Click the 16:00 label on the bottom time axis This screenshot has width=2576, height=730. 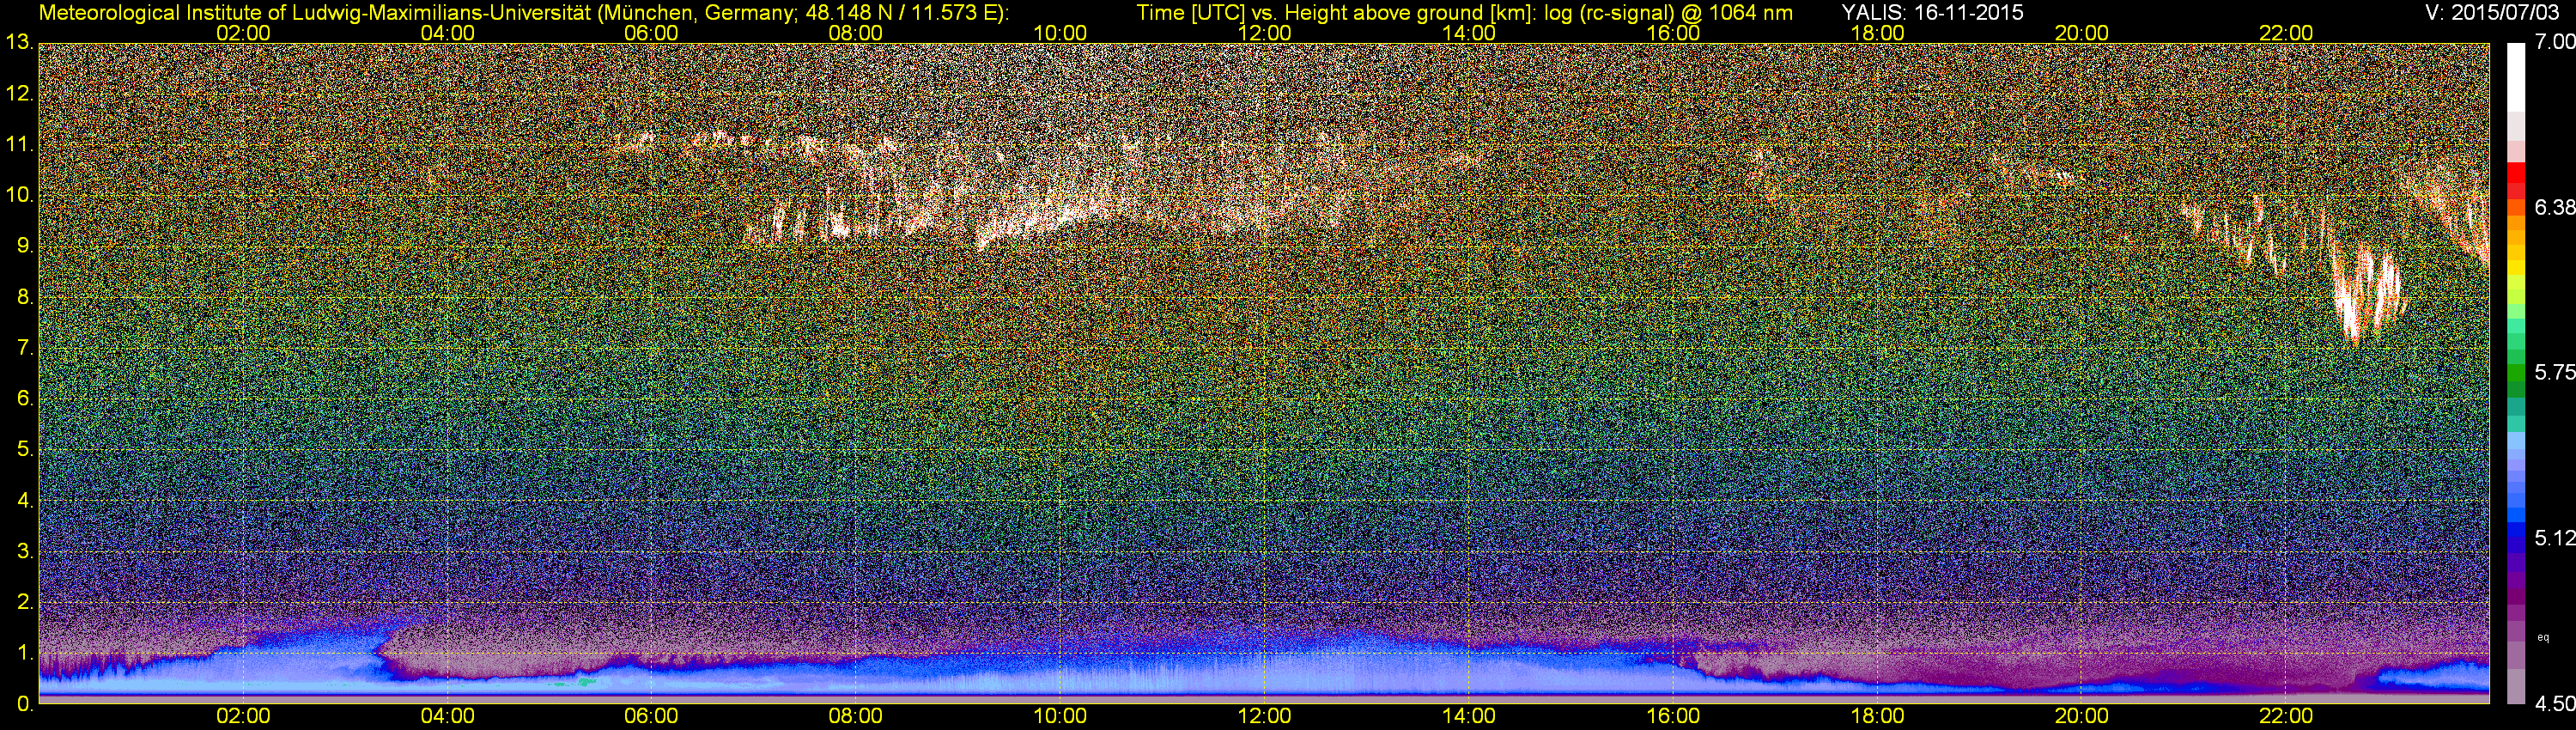pos(1673,717)
